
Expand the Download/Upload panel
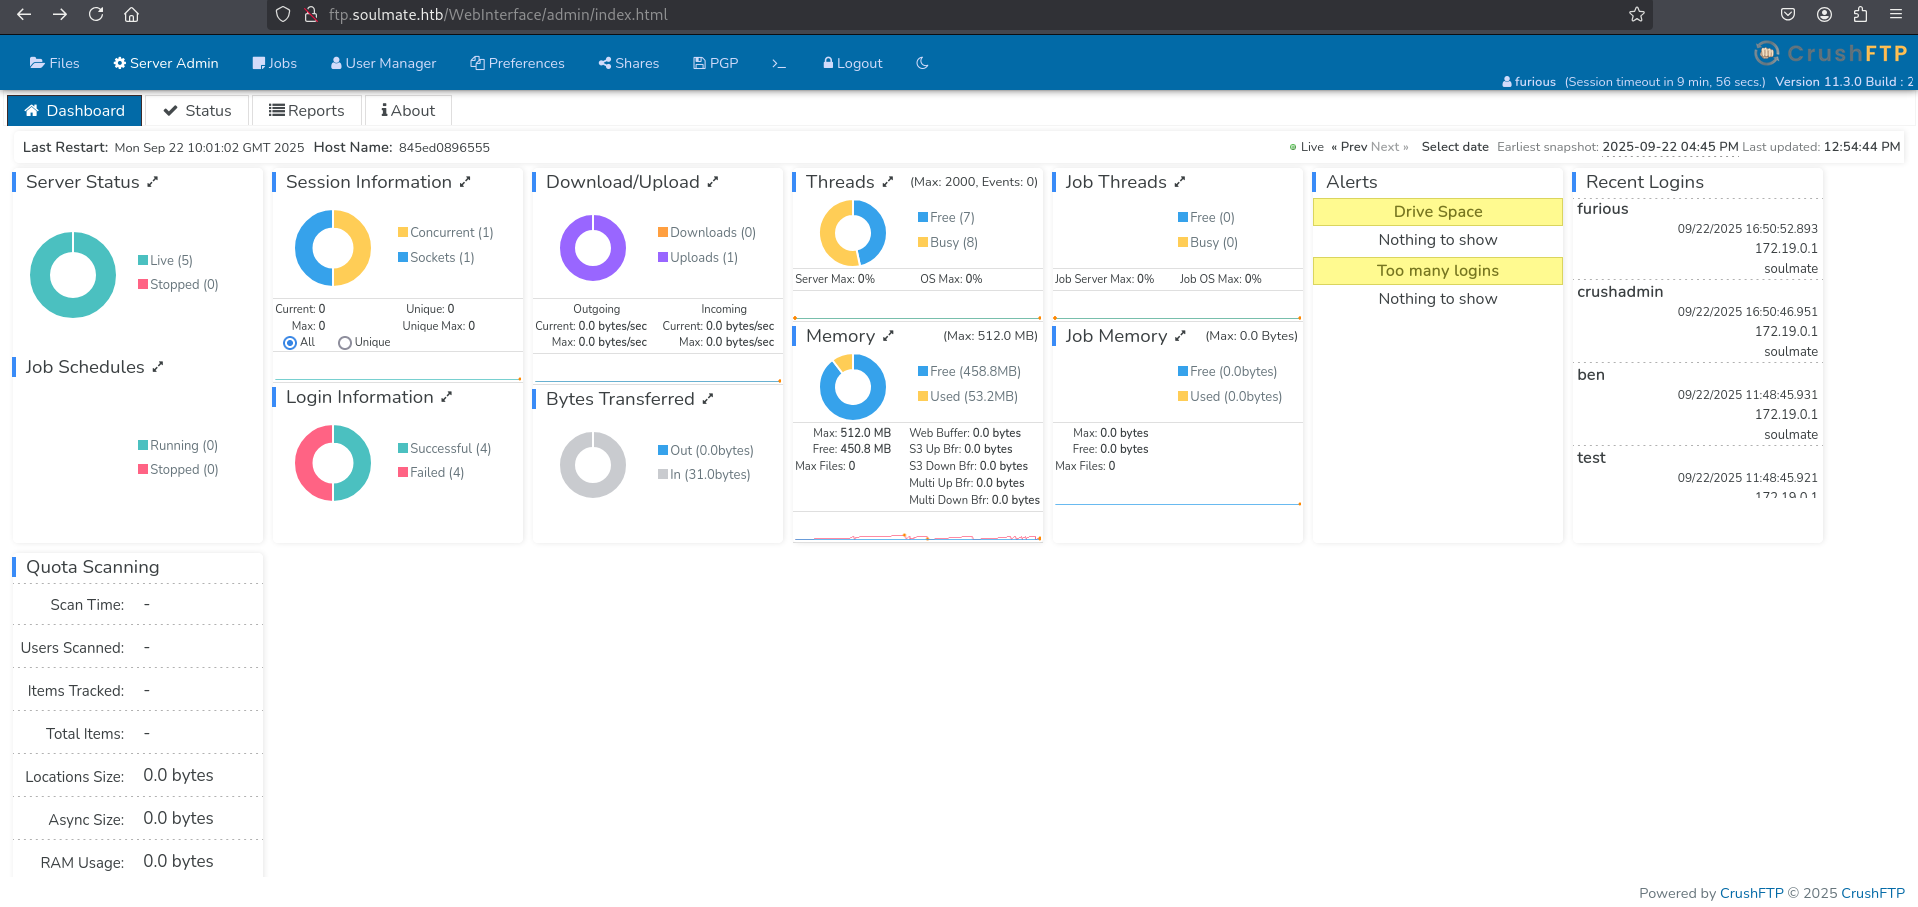click(x=713, y=182)
